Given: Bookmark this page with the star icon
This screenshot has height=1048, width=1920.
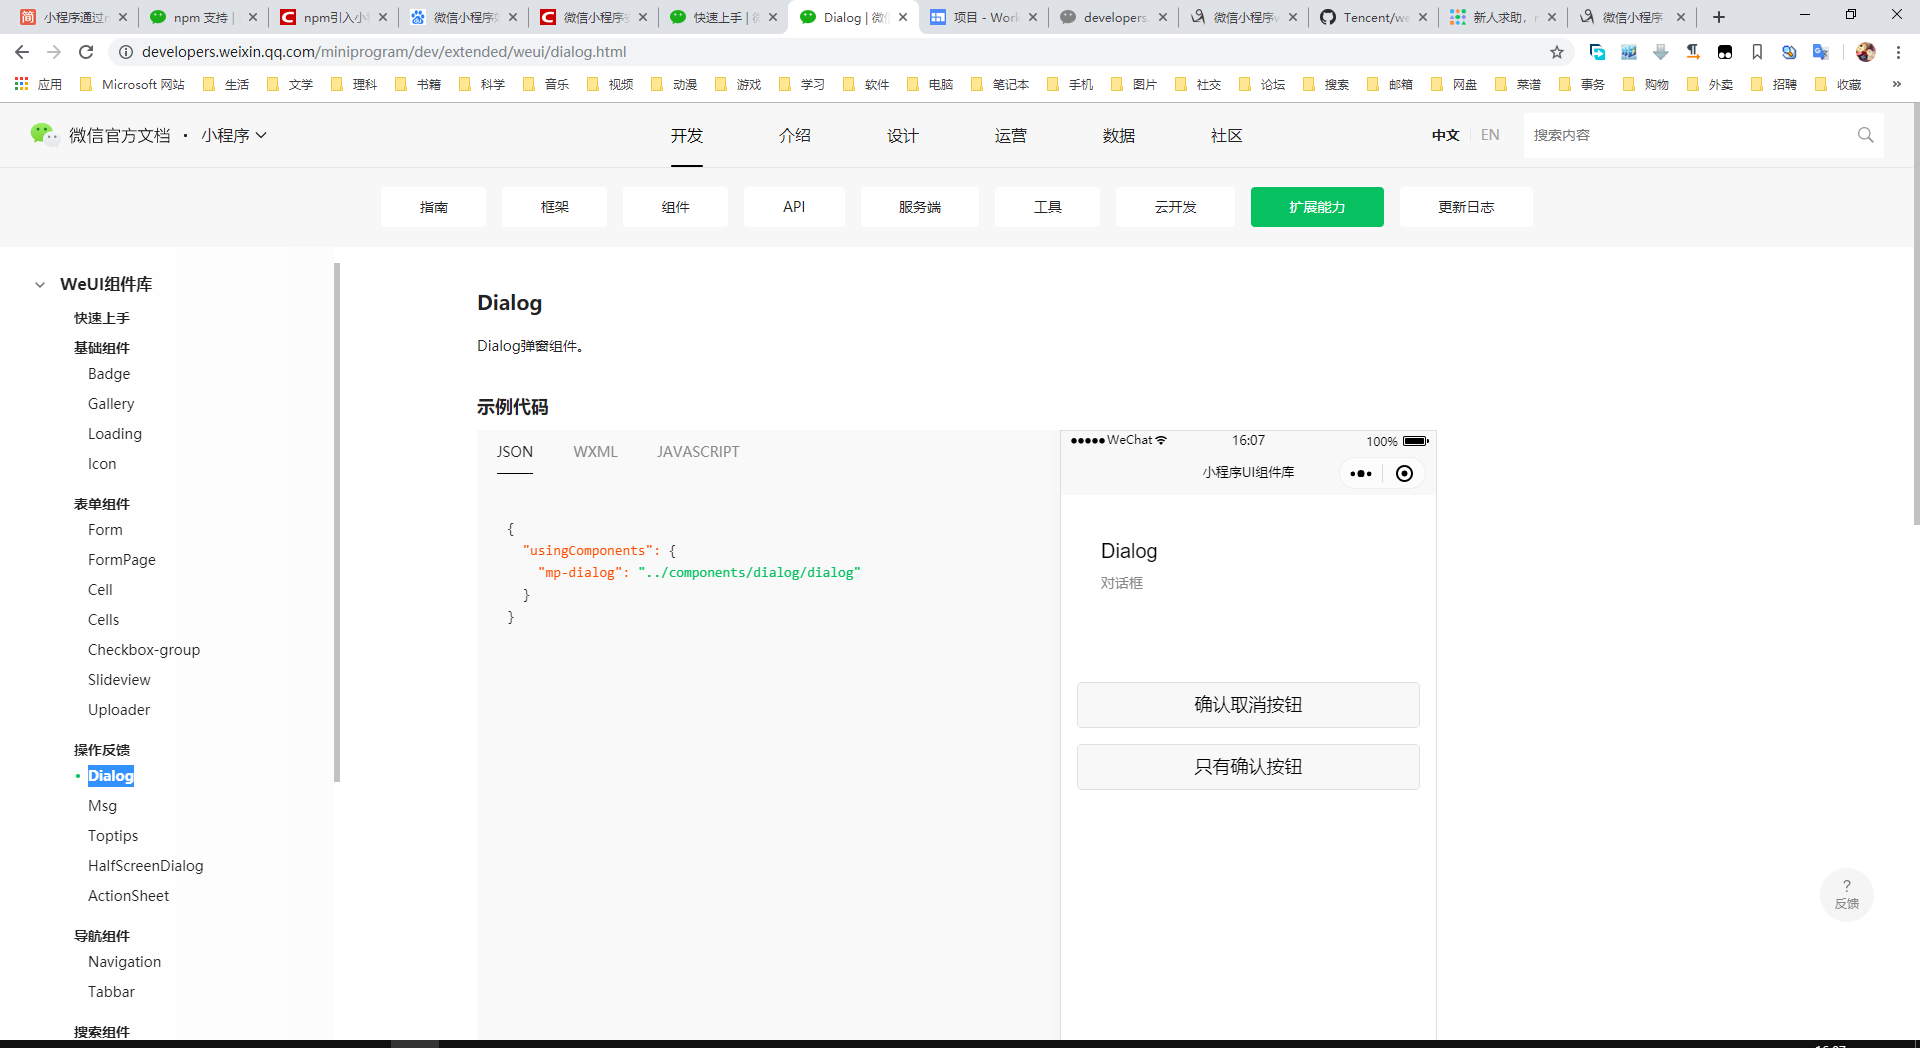Looking at the screenshot, I should pyautogui.click(x=1557, y=52).
